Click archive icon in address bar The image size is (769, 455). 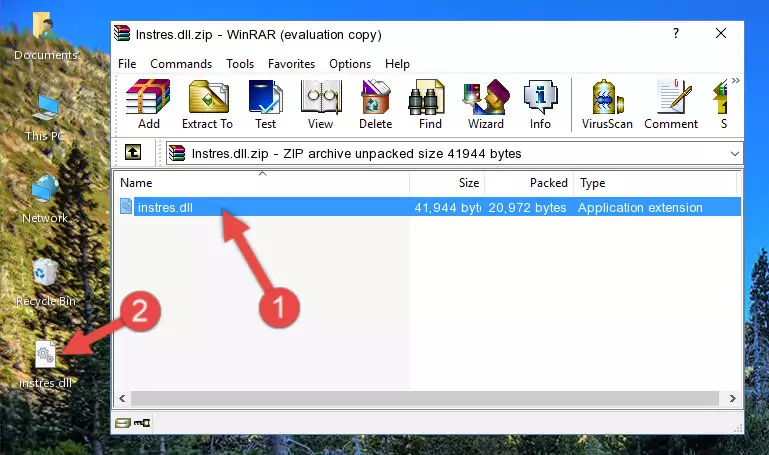pyautogui.click(x=177, y=153)
